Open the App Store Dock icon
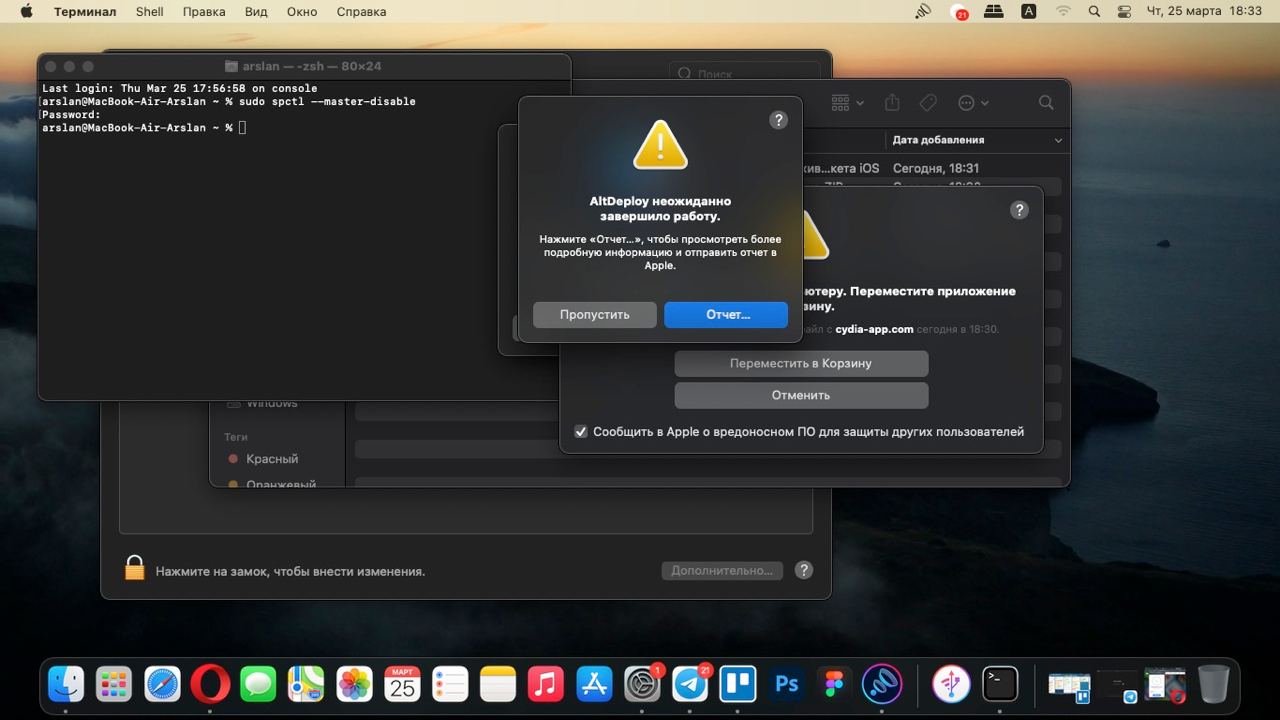This screenshot has height=720, width=1280. pos(594,685)
